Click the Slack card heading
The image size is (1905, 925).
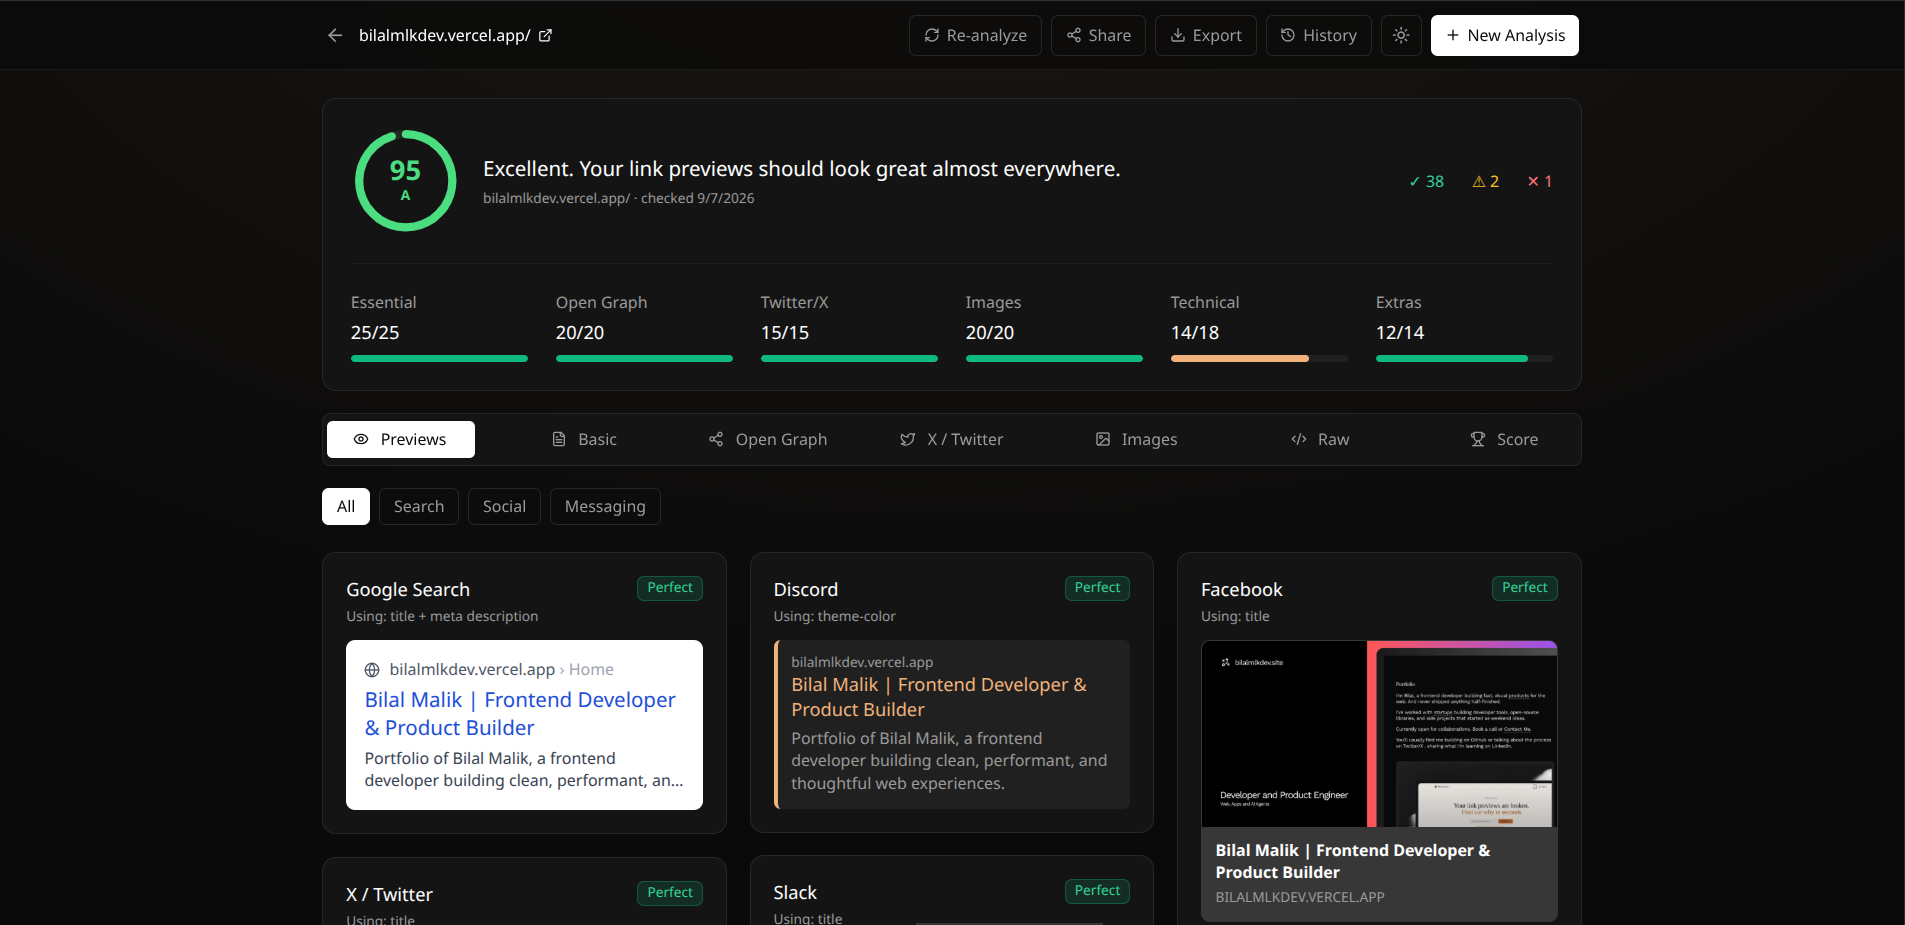coord(795,893)
